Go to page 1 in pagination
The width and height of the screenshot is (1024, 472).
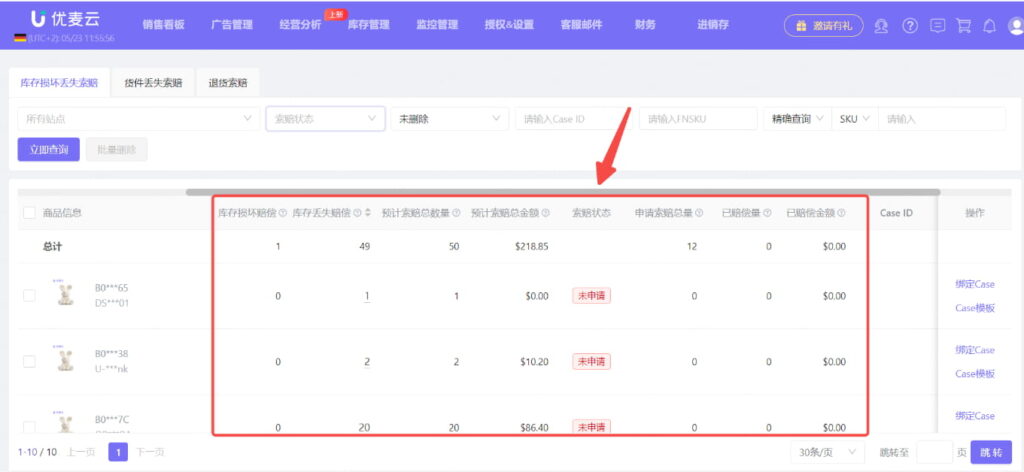click(118, 452)
